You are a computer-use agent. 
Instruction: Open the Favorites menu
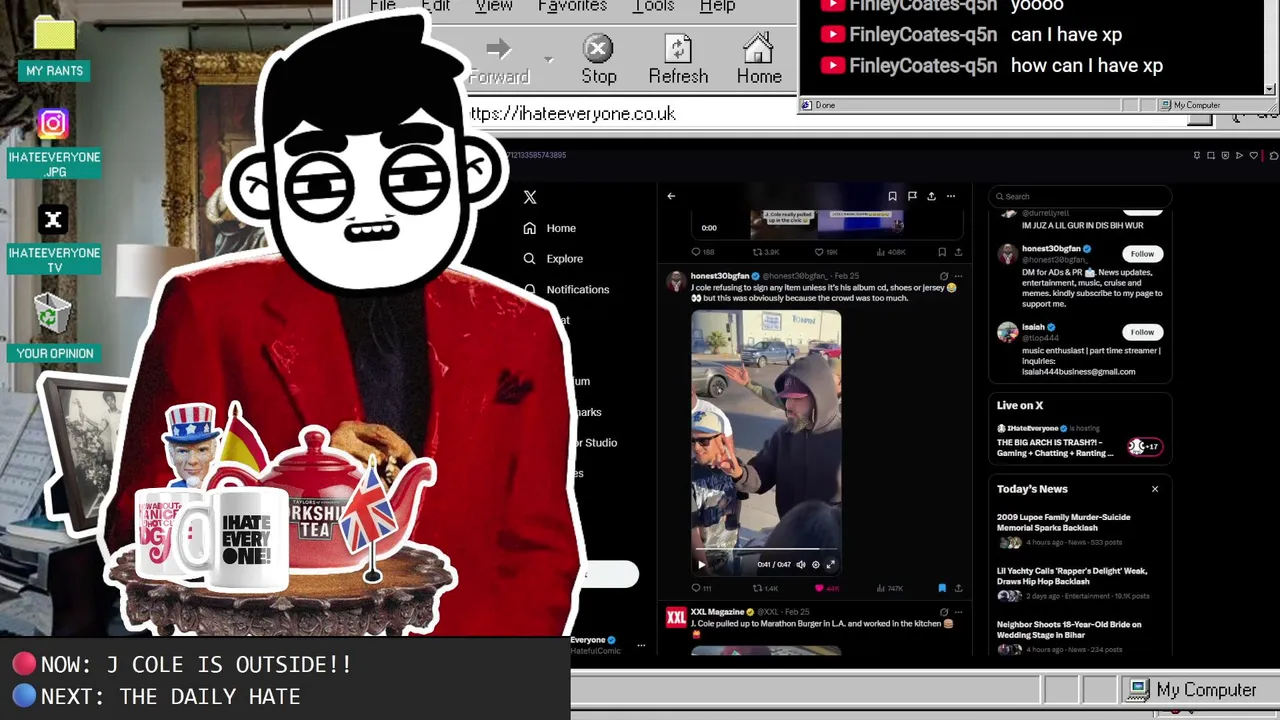click(572, 6)
